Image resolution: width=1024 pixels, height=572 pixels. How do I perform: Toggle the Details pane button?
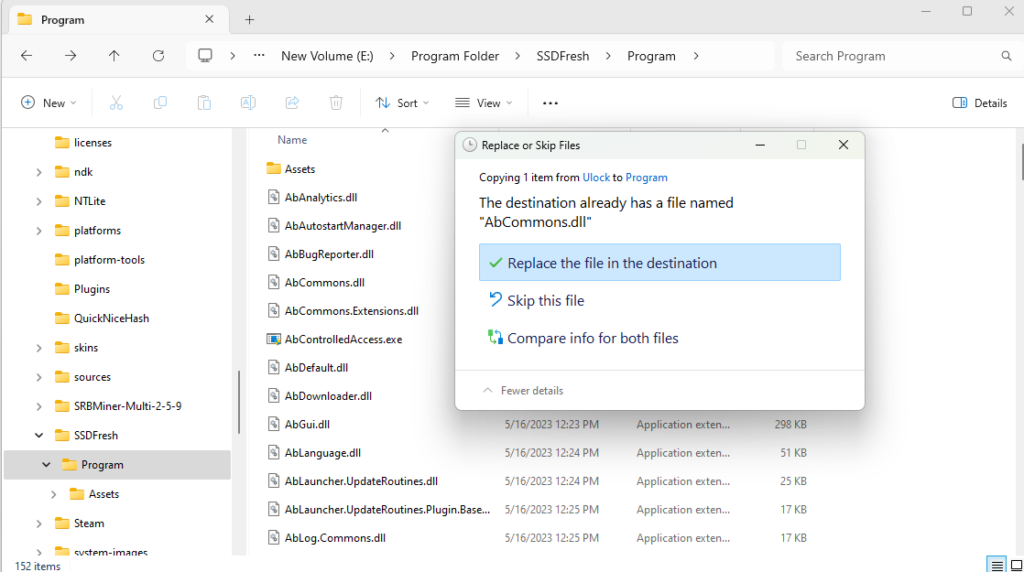(x=980, y=103)
